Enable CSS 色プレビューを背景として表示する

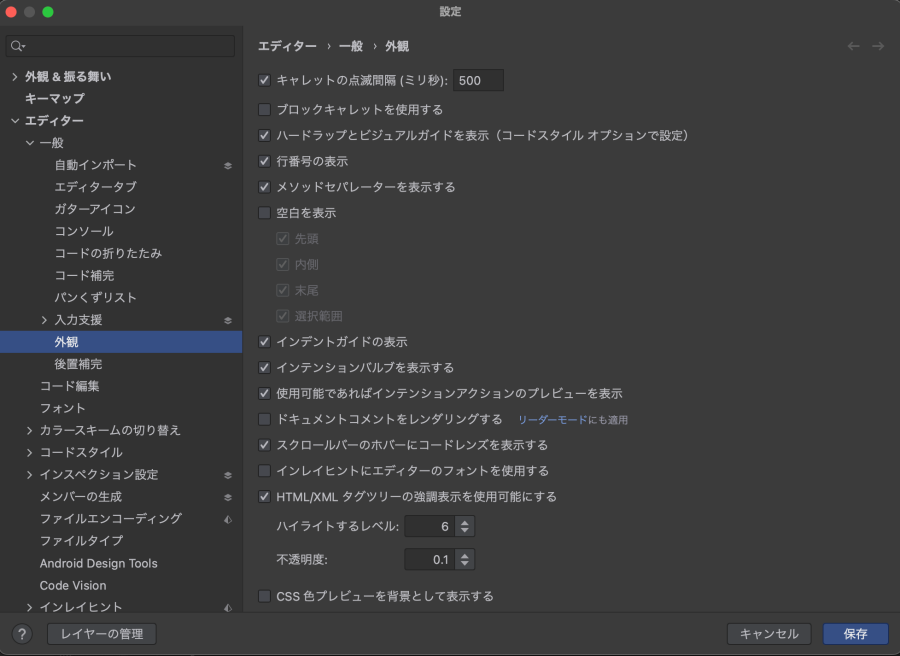point(265,596)
